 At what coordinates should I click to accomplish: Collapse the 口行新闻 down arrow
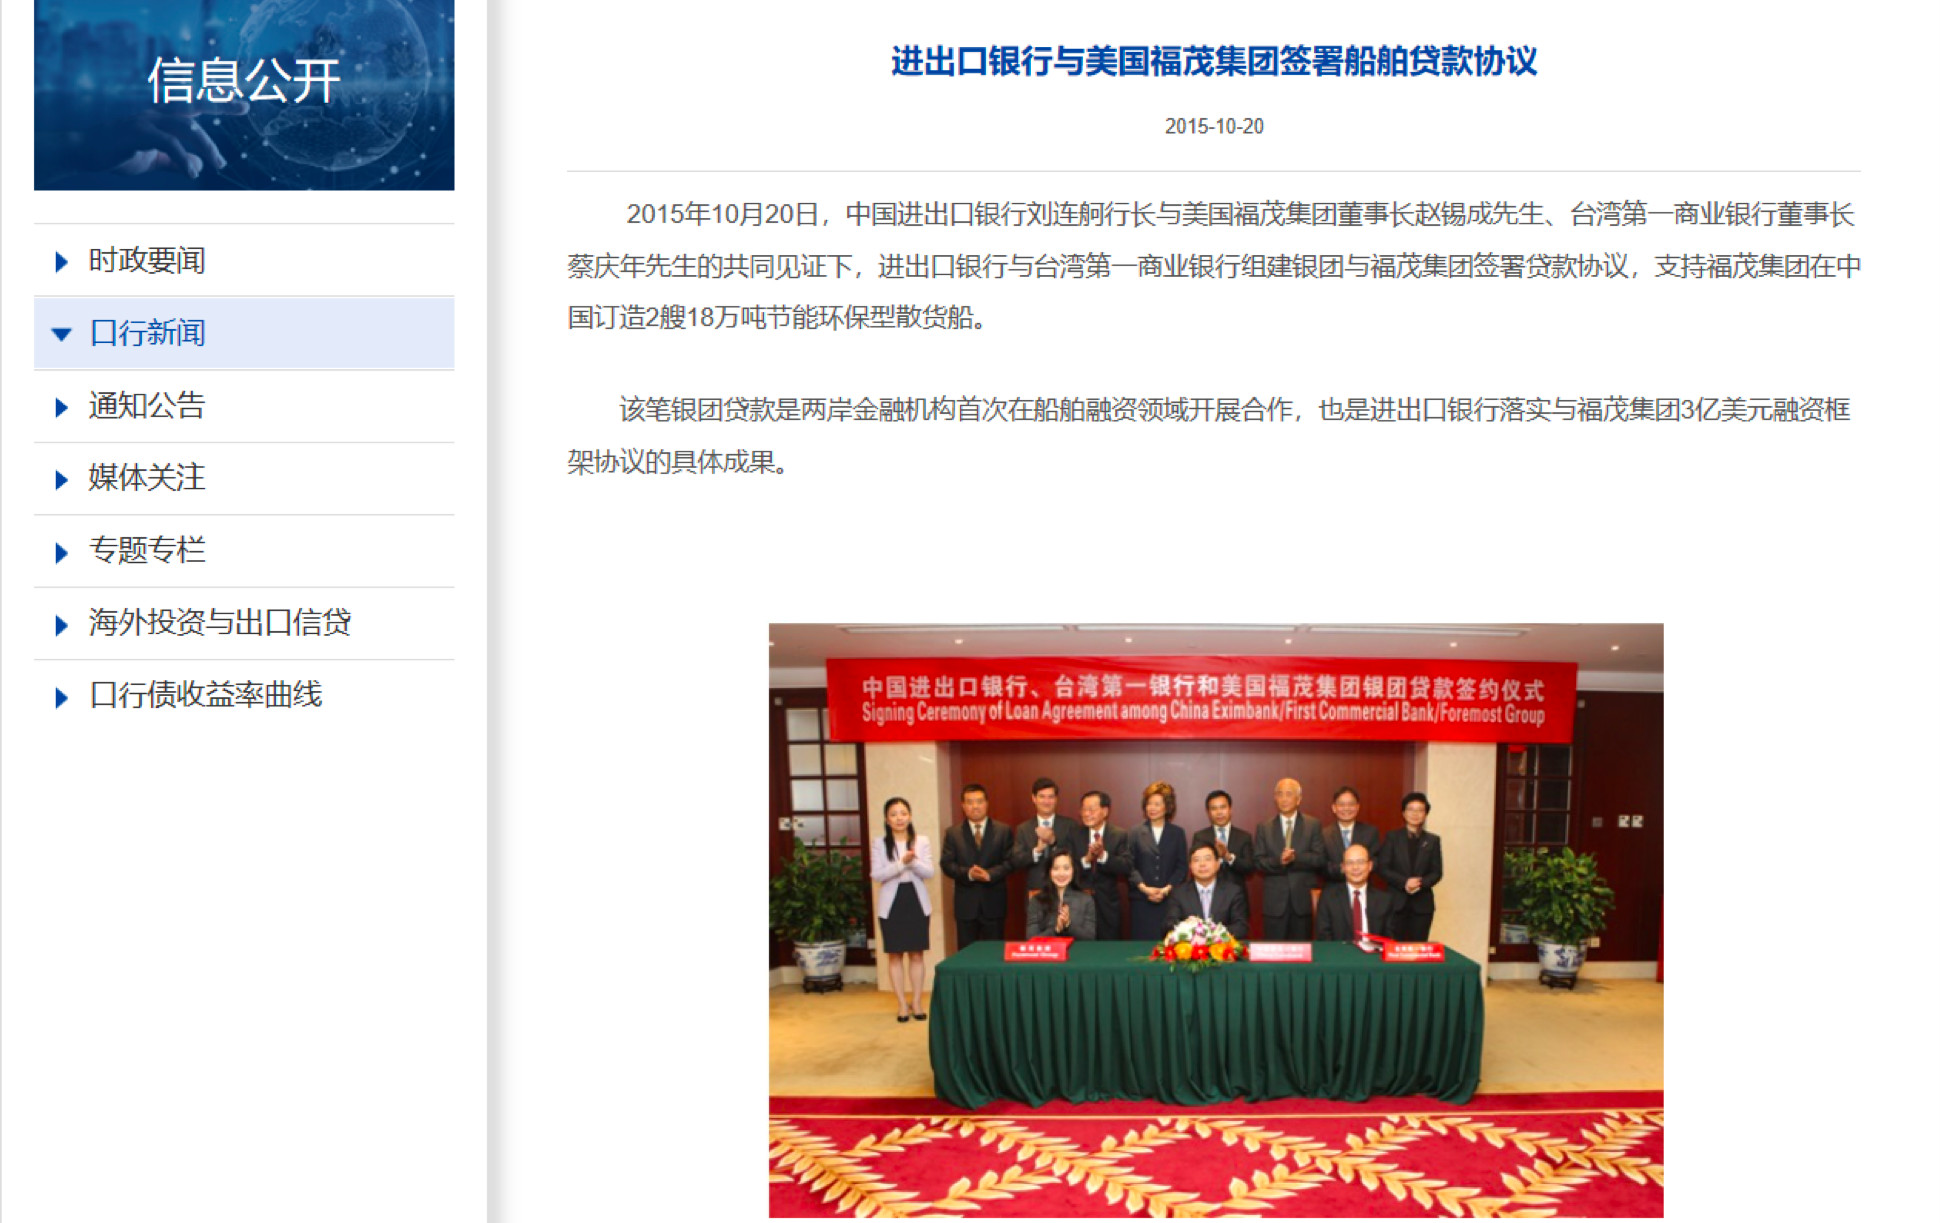(61, 334)
